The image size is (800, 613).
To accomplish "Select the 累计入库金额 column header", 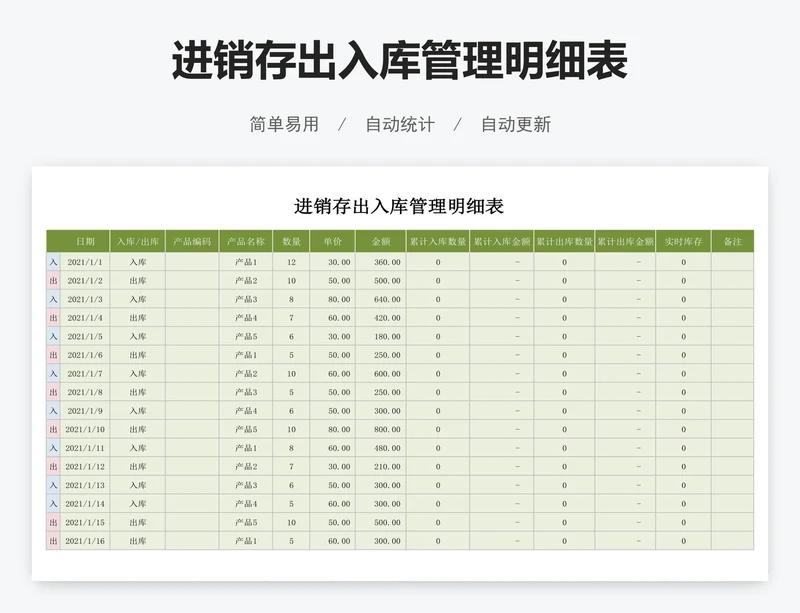I will 502,241.
